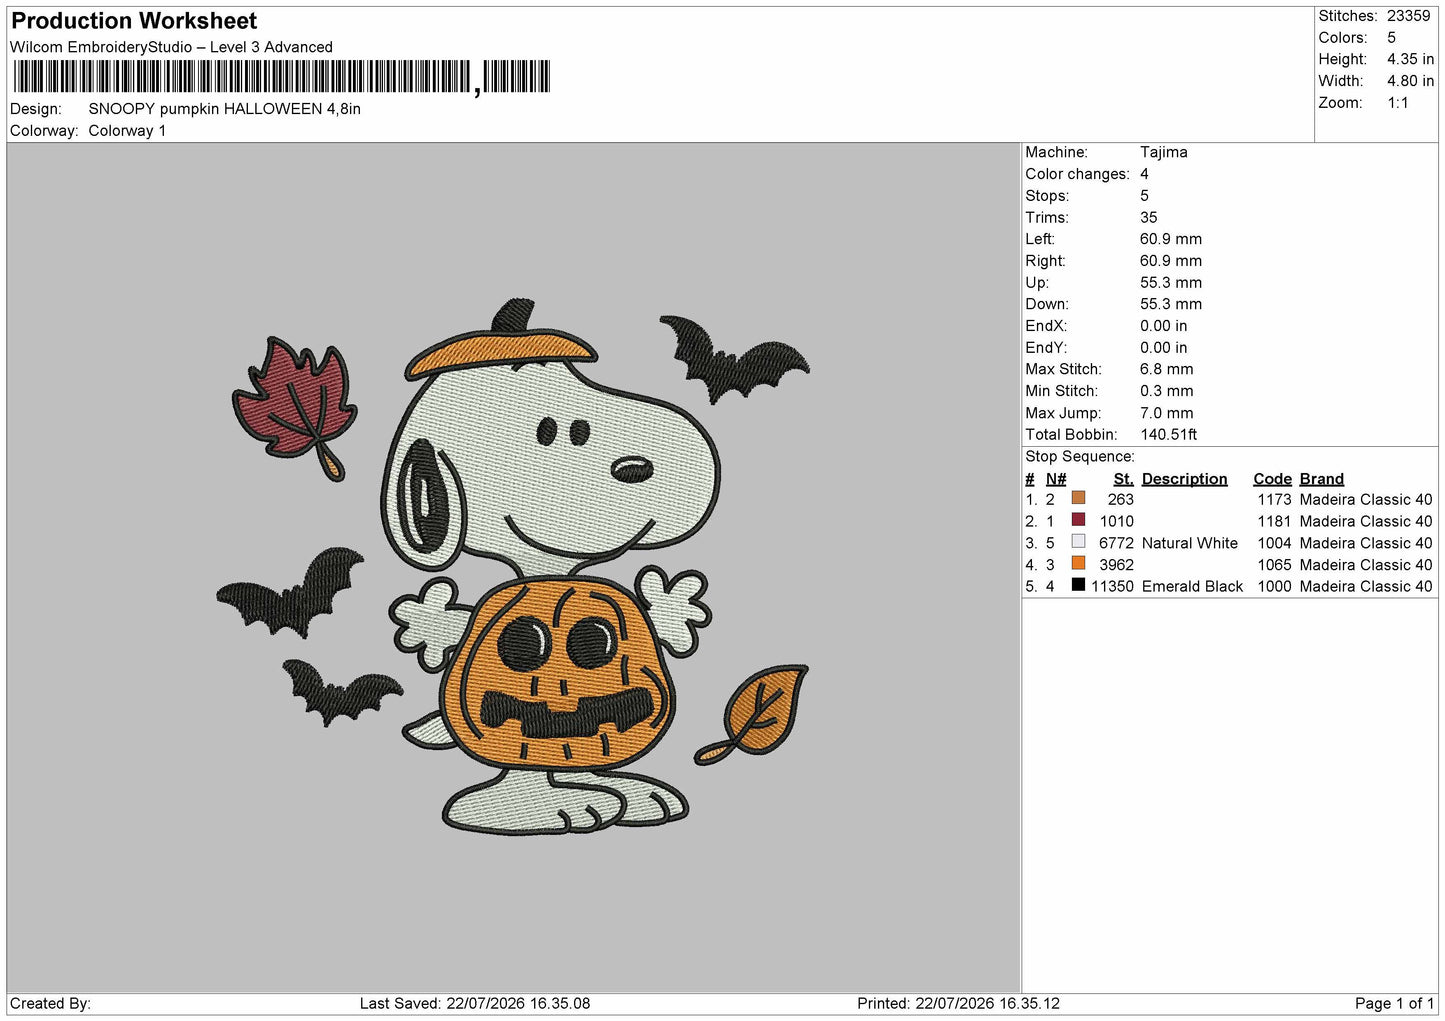Screen dimensions: 1445x1021
Task: Select Printed timestamp 22/07/2026 16.35.12
Action: click(988, 1004)
